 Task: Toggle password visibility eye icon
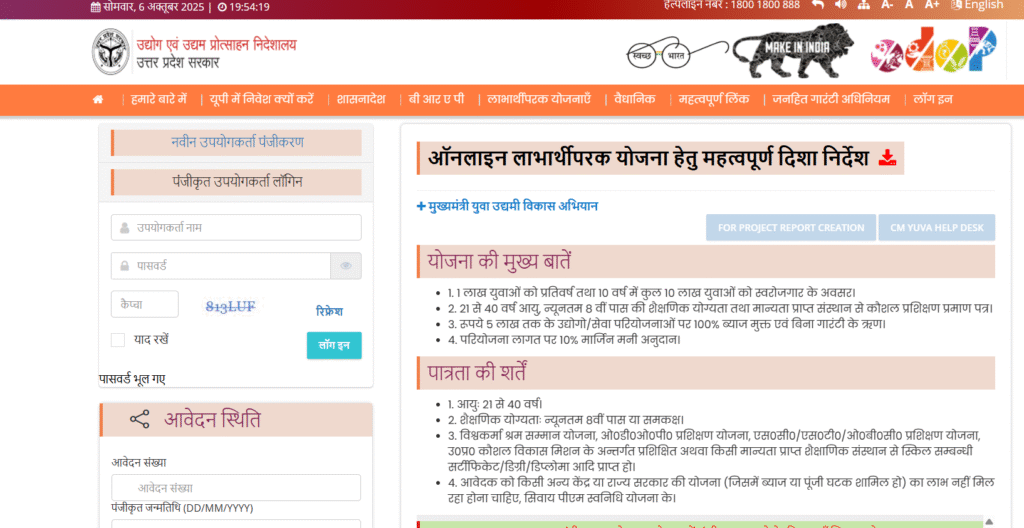click(x=346, y=266)
